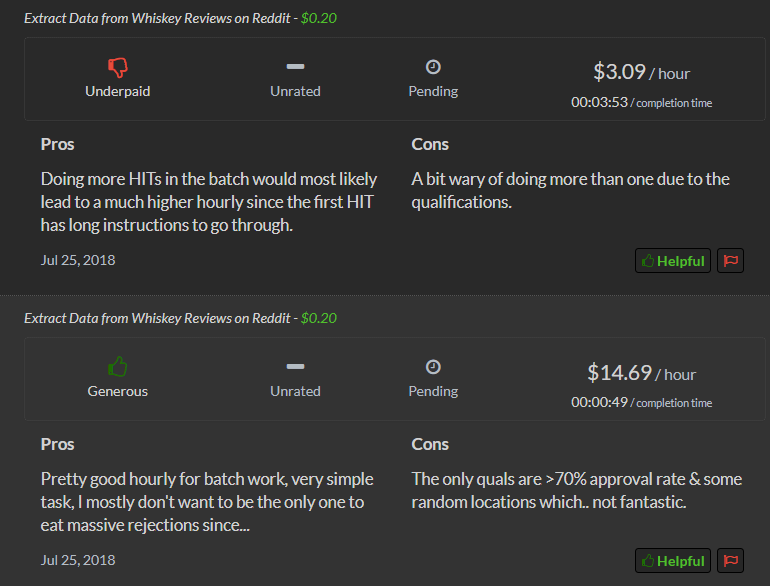The image size is (770, 586).
Task: Select the $0.20 reward above Generous review
Action: pyautogui.click(x=319, y=318)
